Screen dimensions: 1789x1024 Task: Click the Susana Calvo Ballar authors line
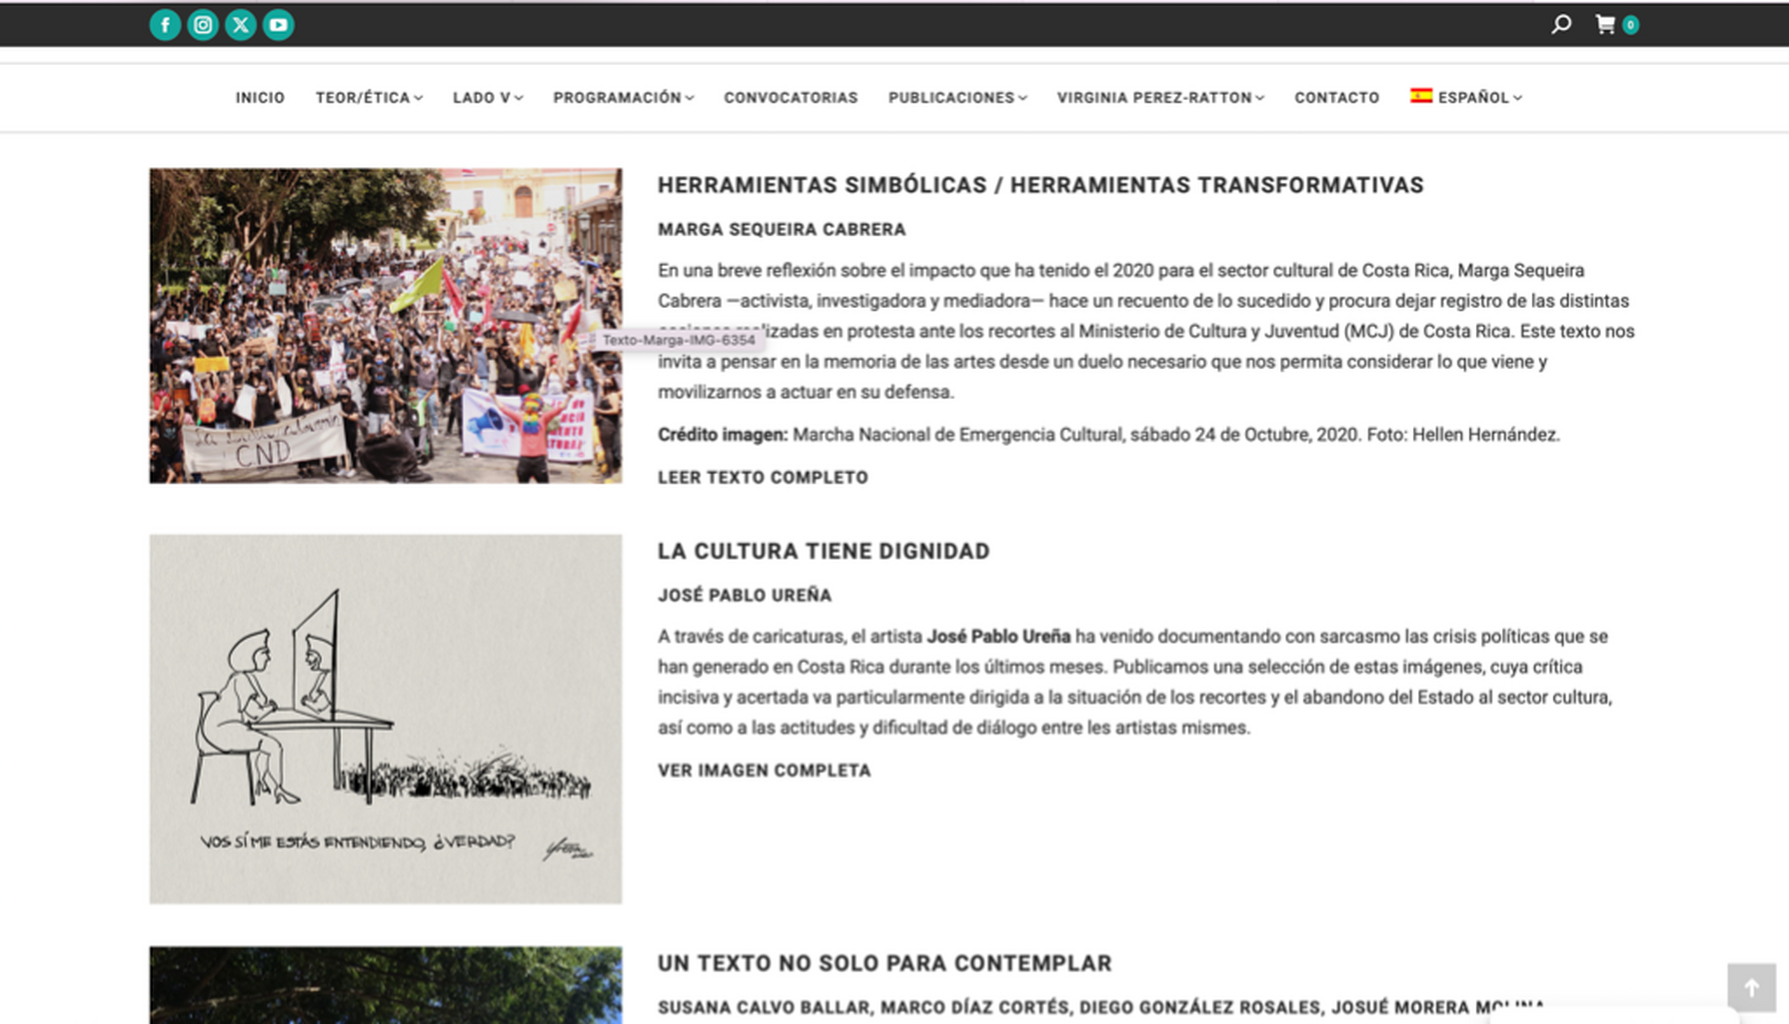pos(1100,1008)
